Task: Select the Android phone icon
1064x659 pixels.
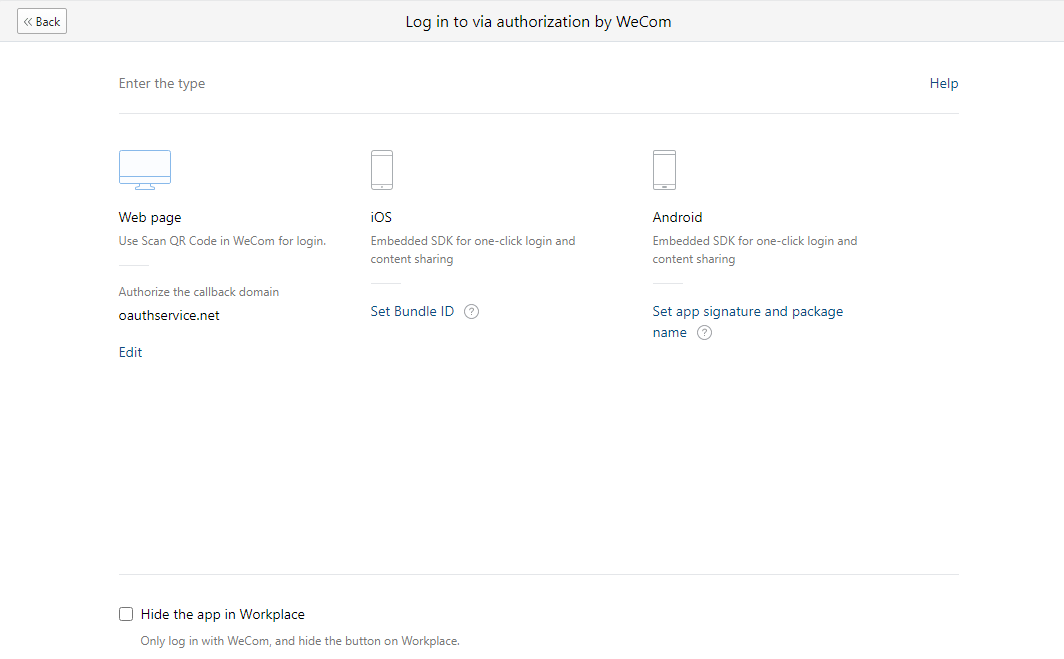Action: tap(664, 170)
